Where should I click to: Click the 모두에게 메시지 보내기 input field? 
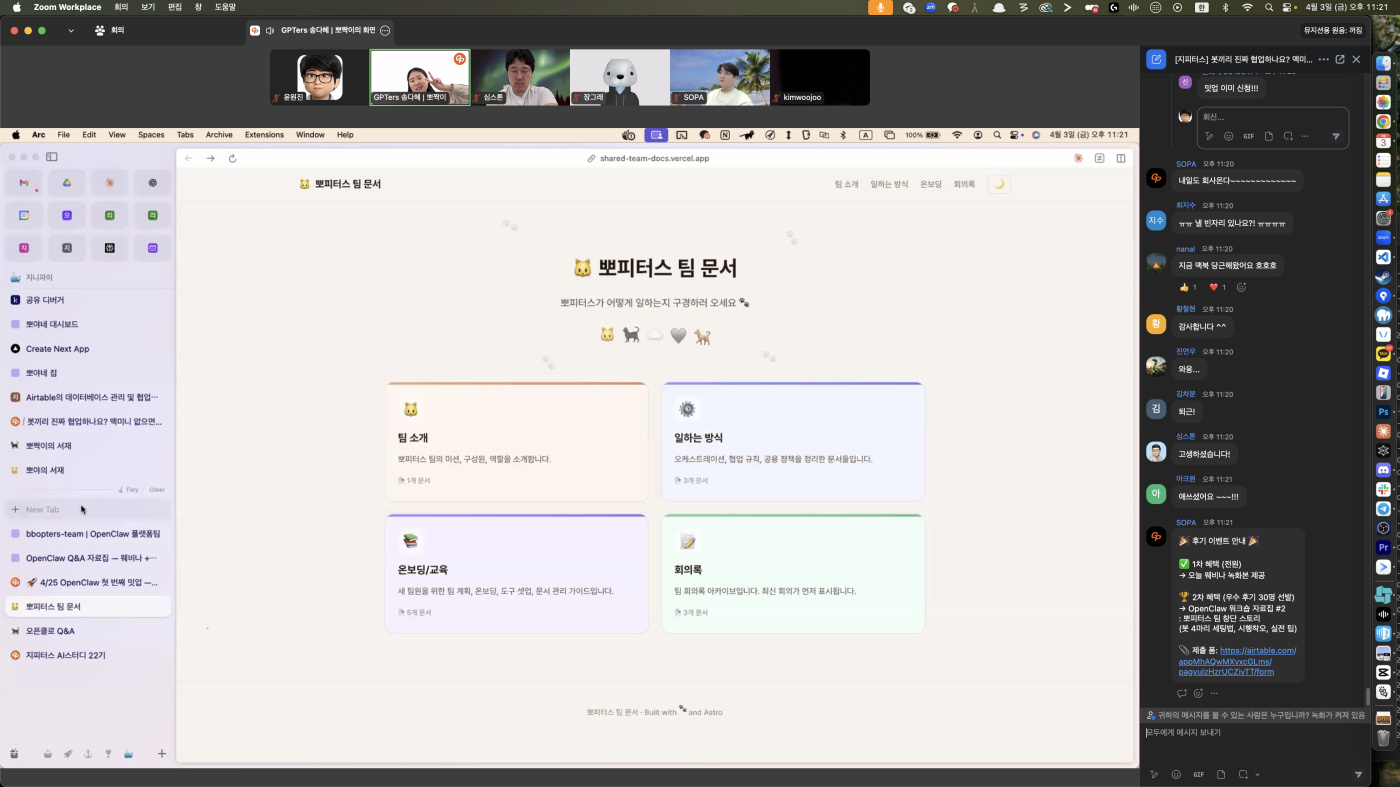pyautogui.click(x=1250, y=733)
